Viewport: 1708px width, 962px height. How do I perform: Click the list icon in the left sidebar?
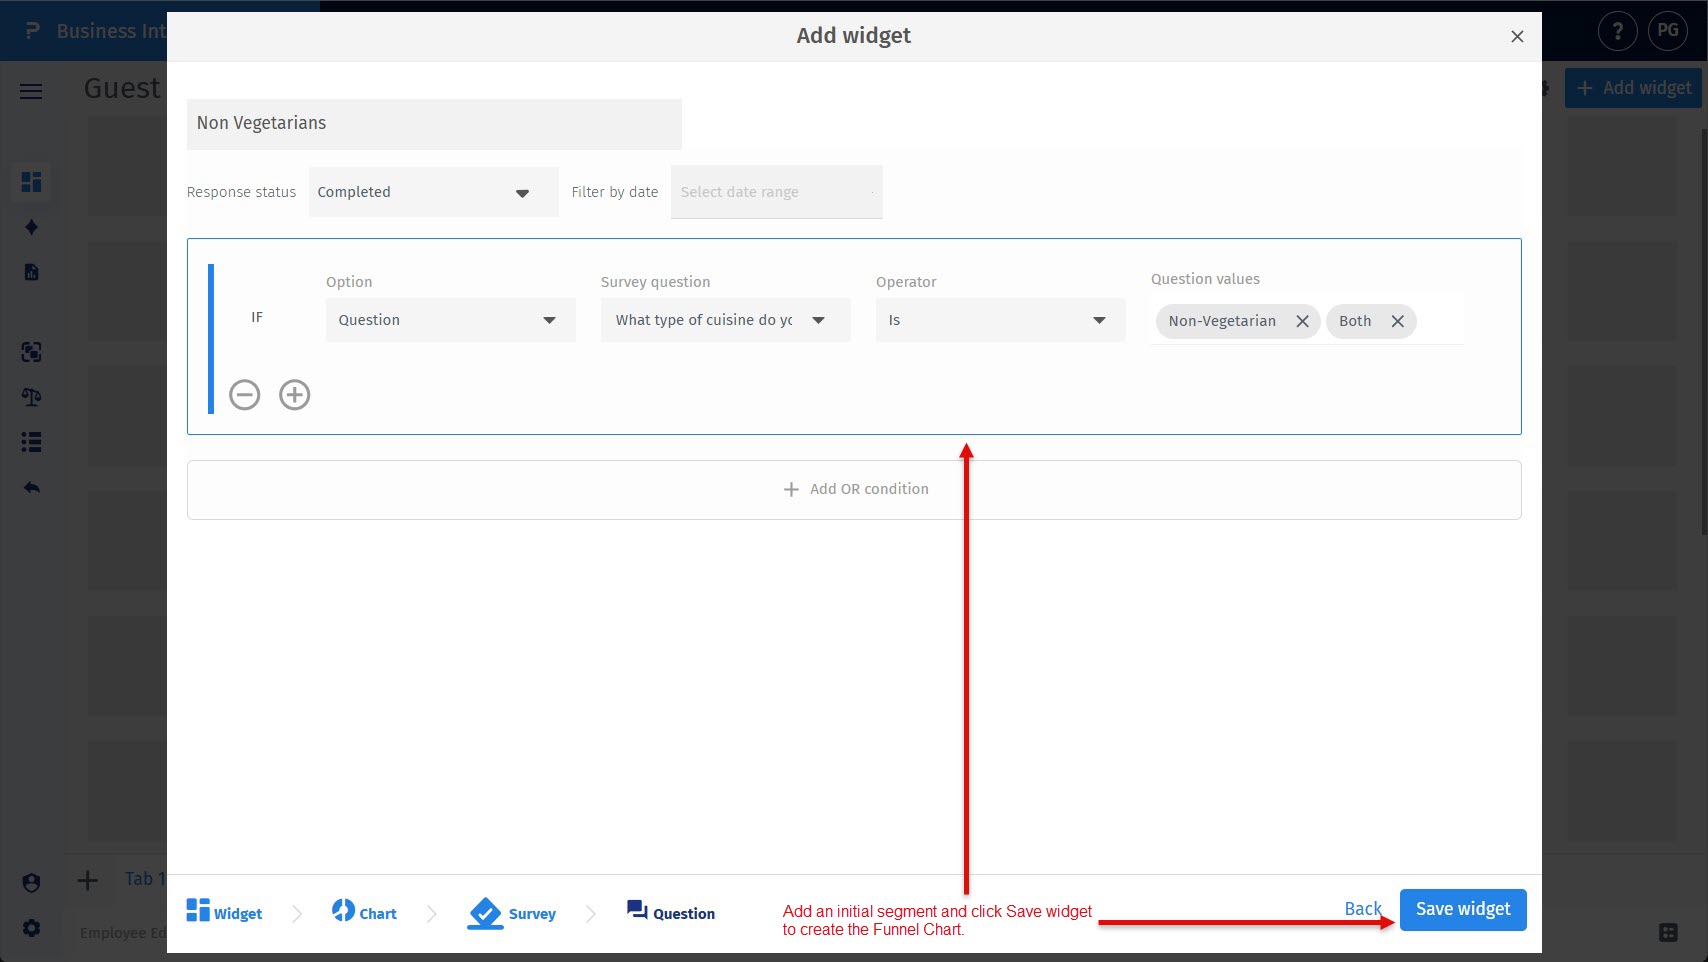(x=31, y=442)
